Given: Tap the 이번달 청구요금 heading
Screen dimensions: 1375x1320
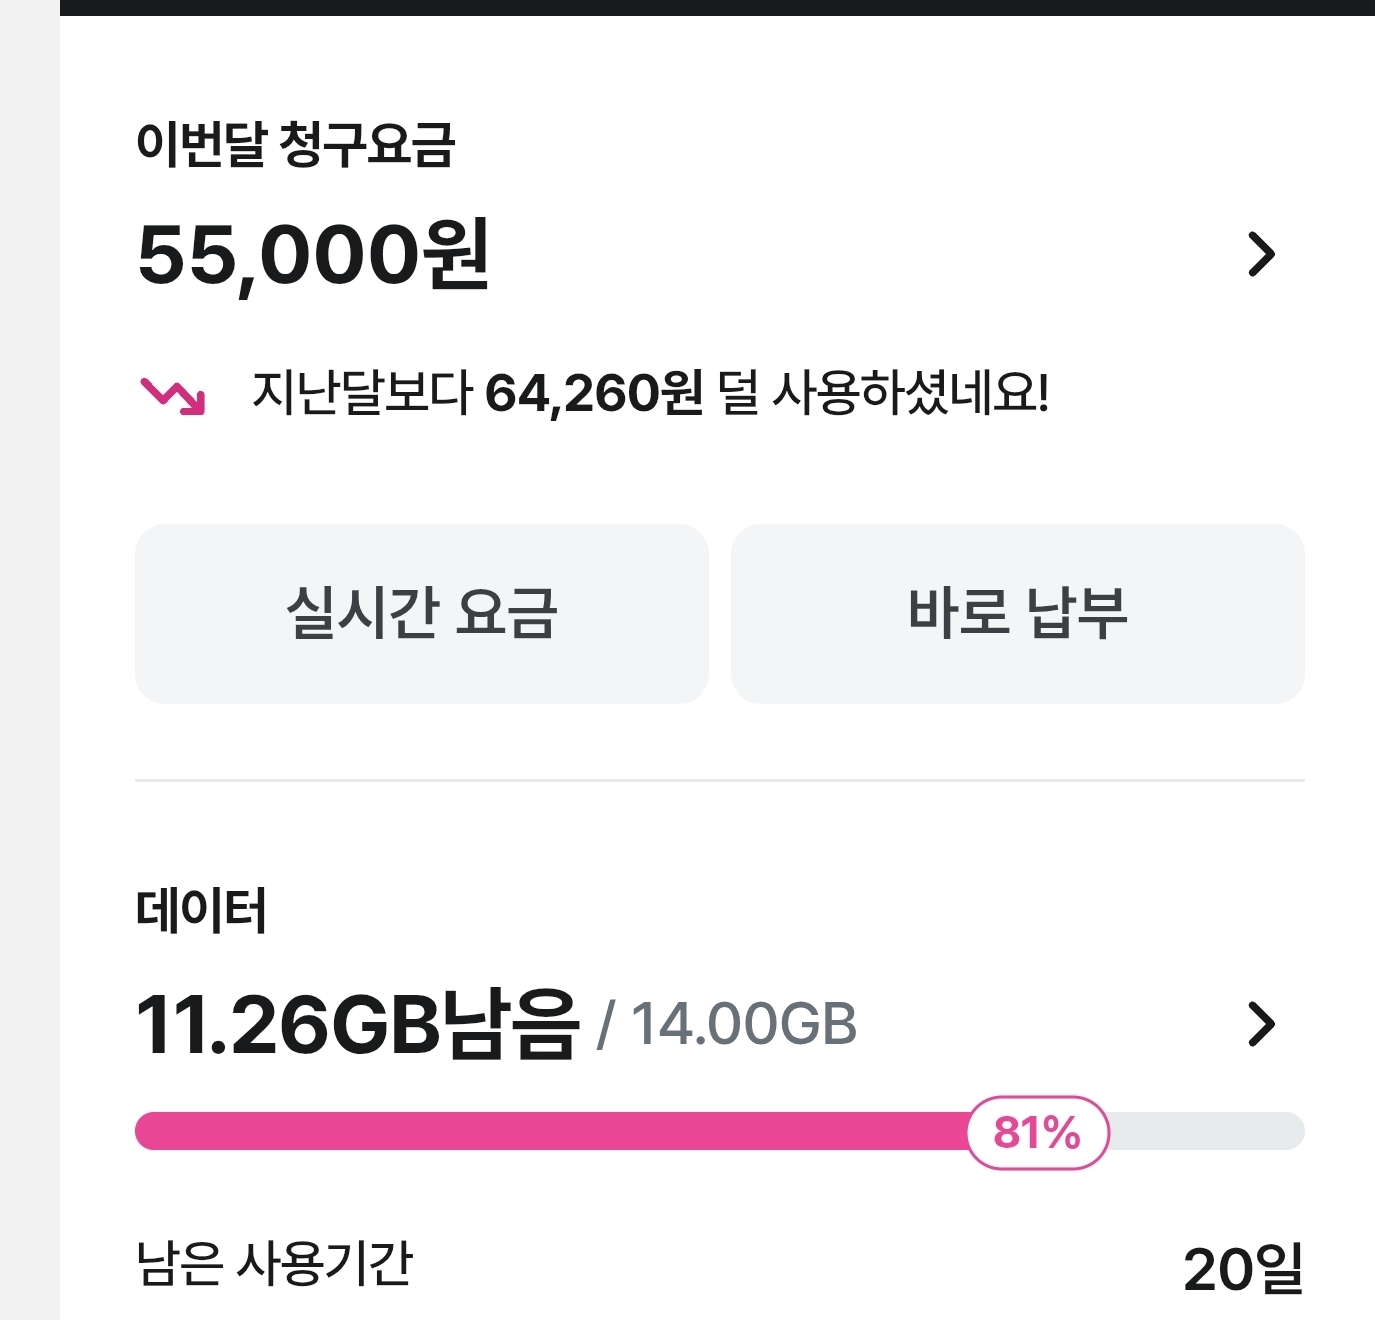Looking at the screenshot, I should click(x=295, y=144).
